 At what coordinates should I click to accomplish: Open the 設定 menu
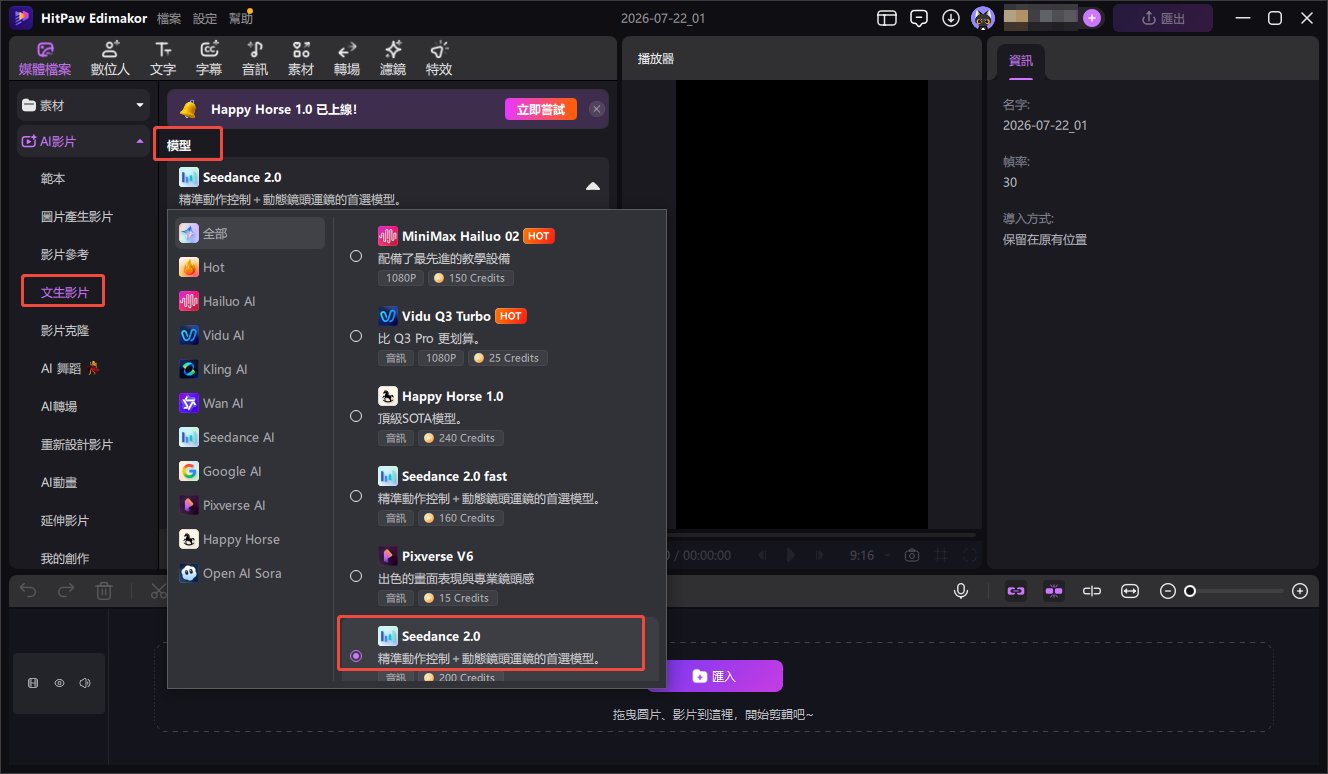pos(205,18)
